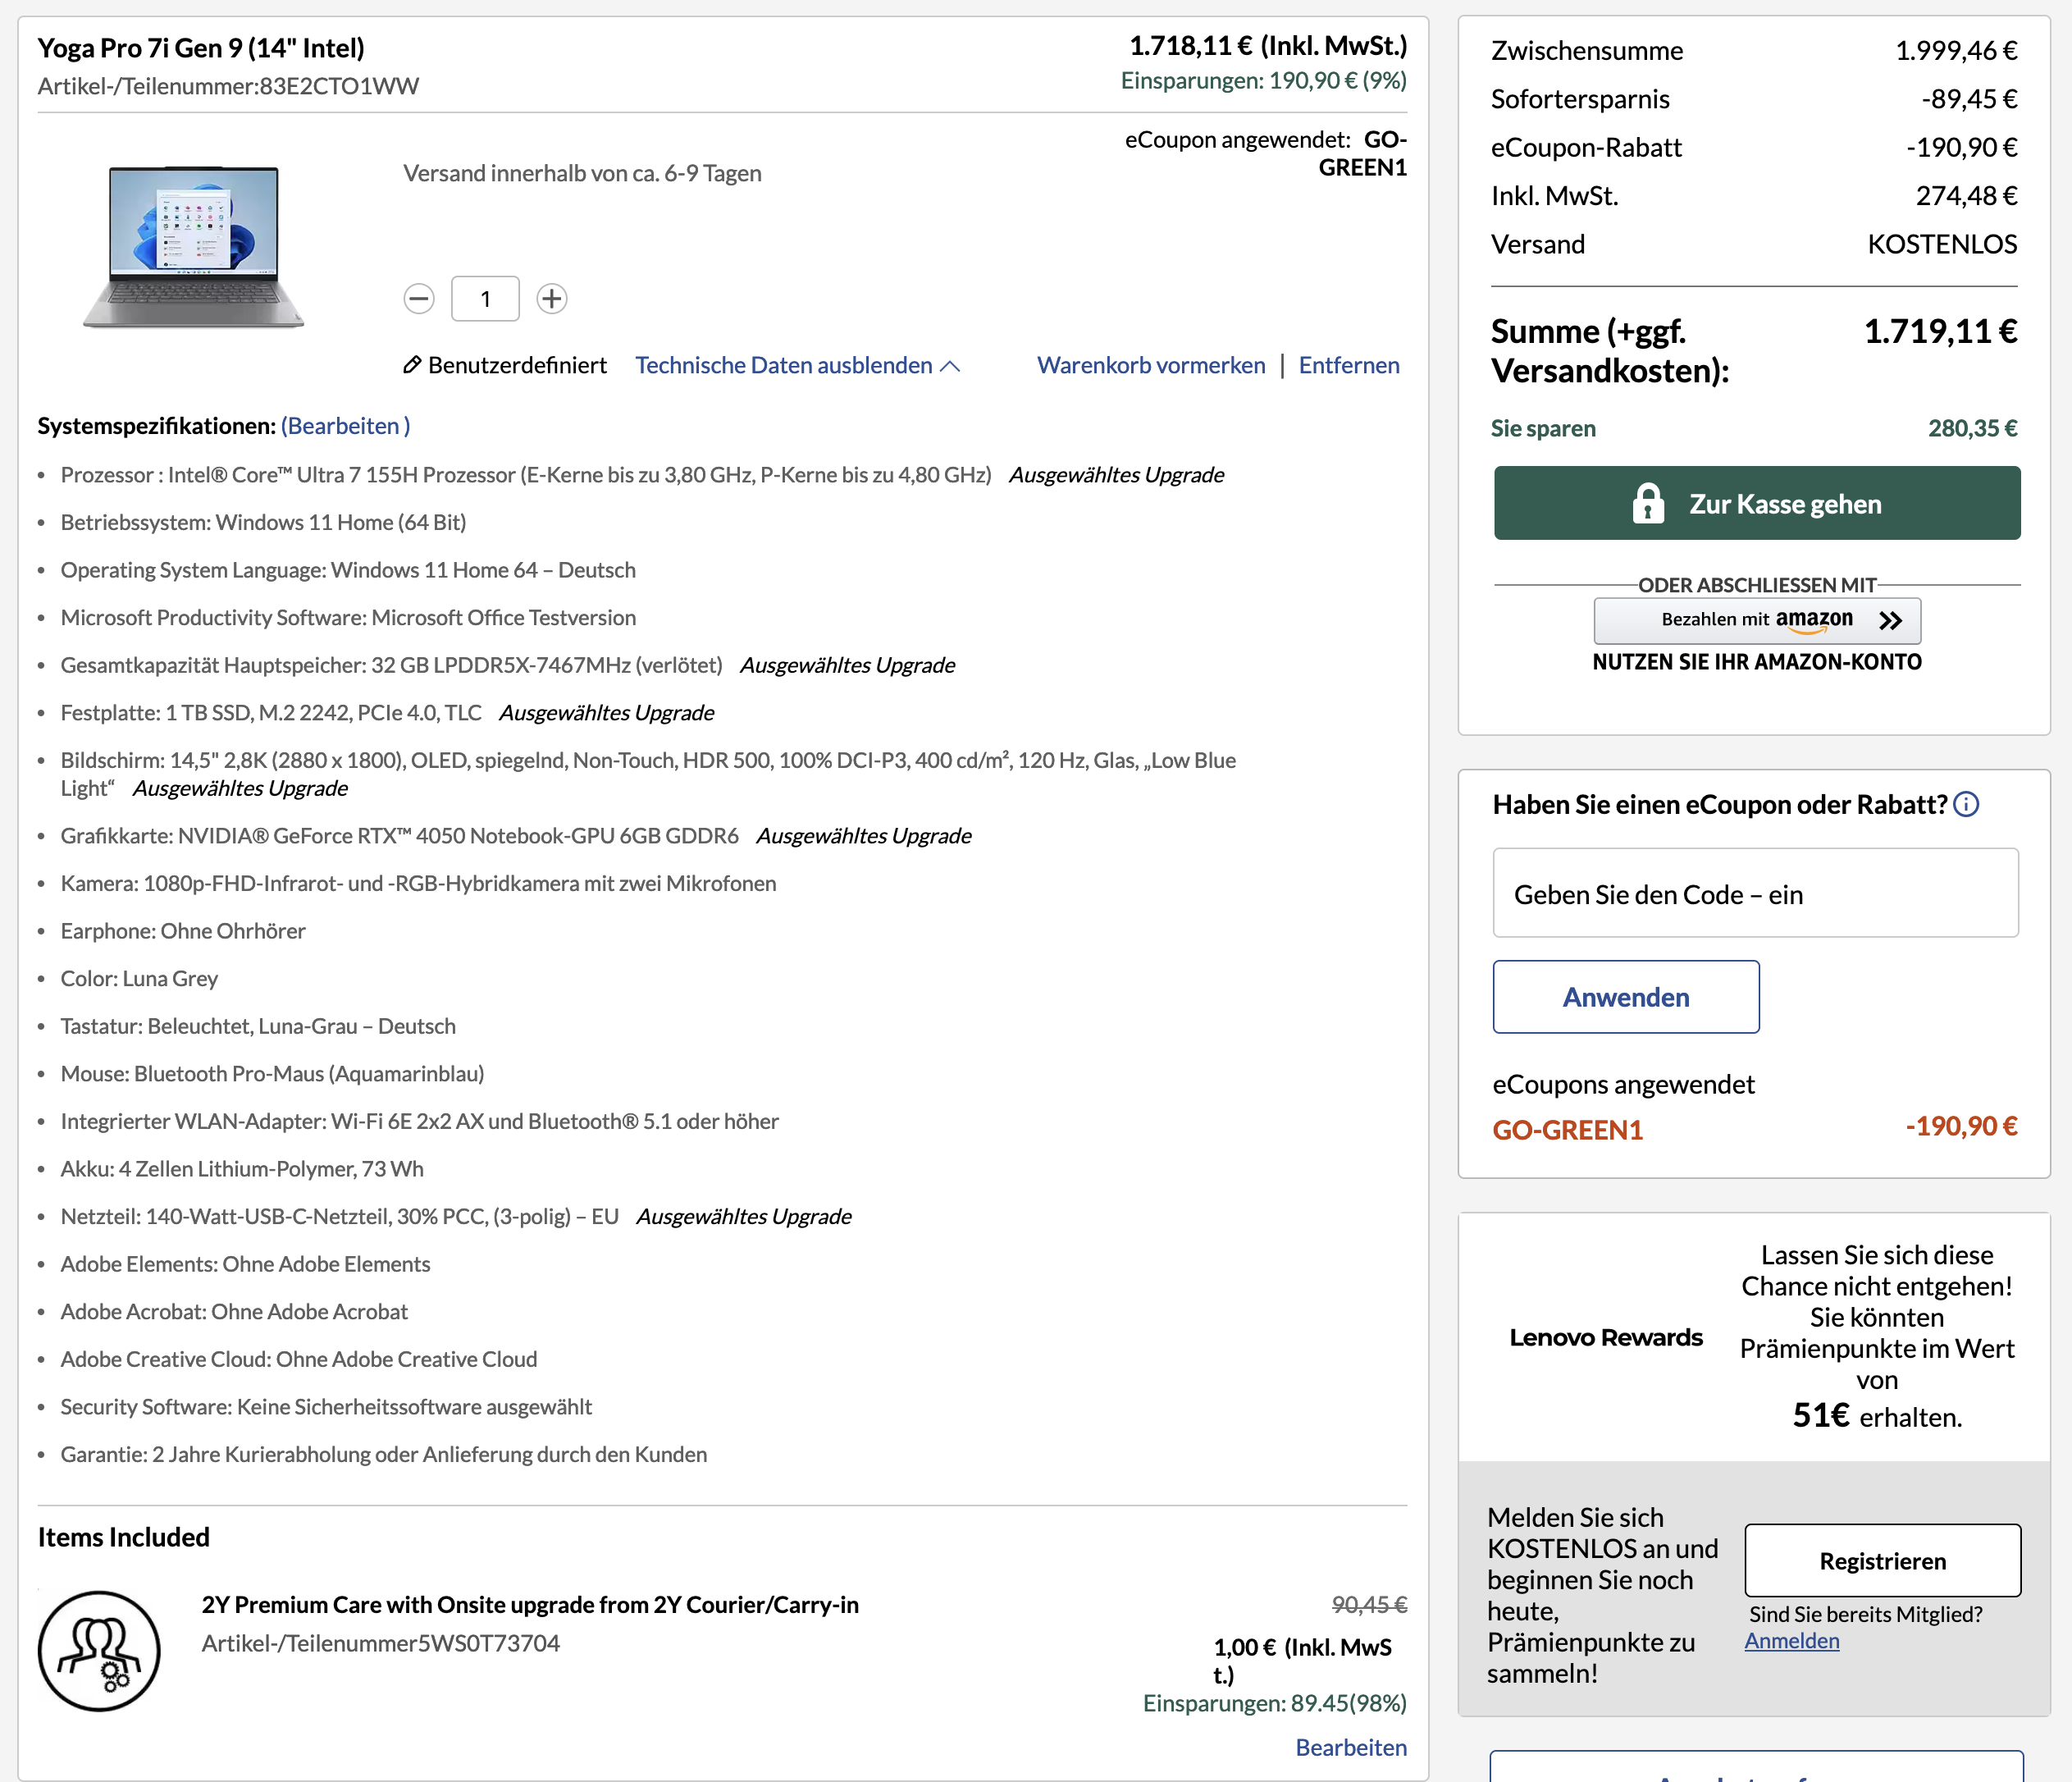The image size is (2072, 1782).
Task: Click Anmelden for existing members
Action: [1791, 1640]
